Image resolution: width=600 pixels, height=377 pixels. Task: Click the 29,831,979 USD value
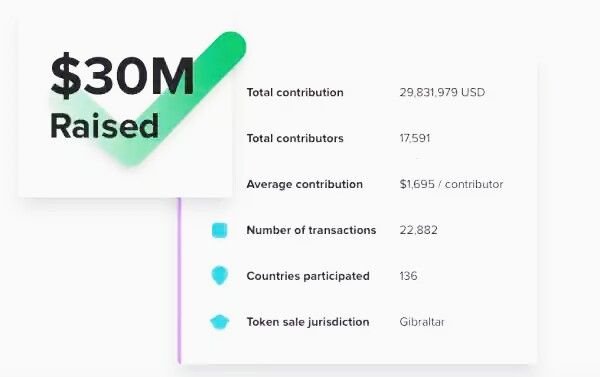pyautogui.click(x=442, y=92)
